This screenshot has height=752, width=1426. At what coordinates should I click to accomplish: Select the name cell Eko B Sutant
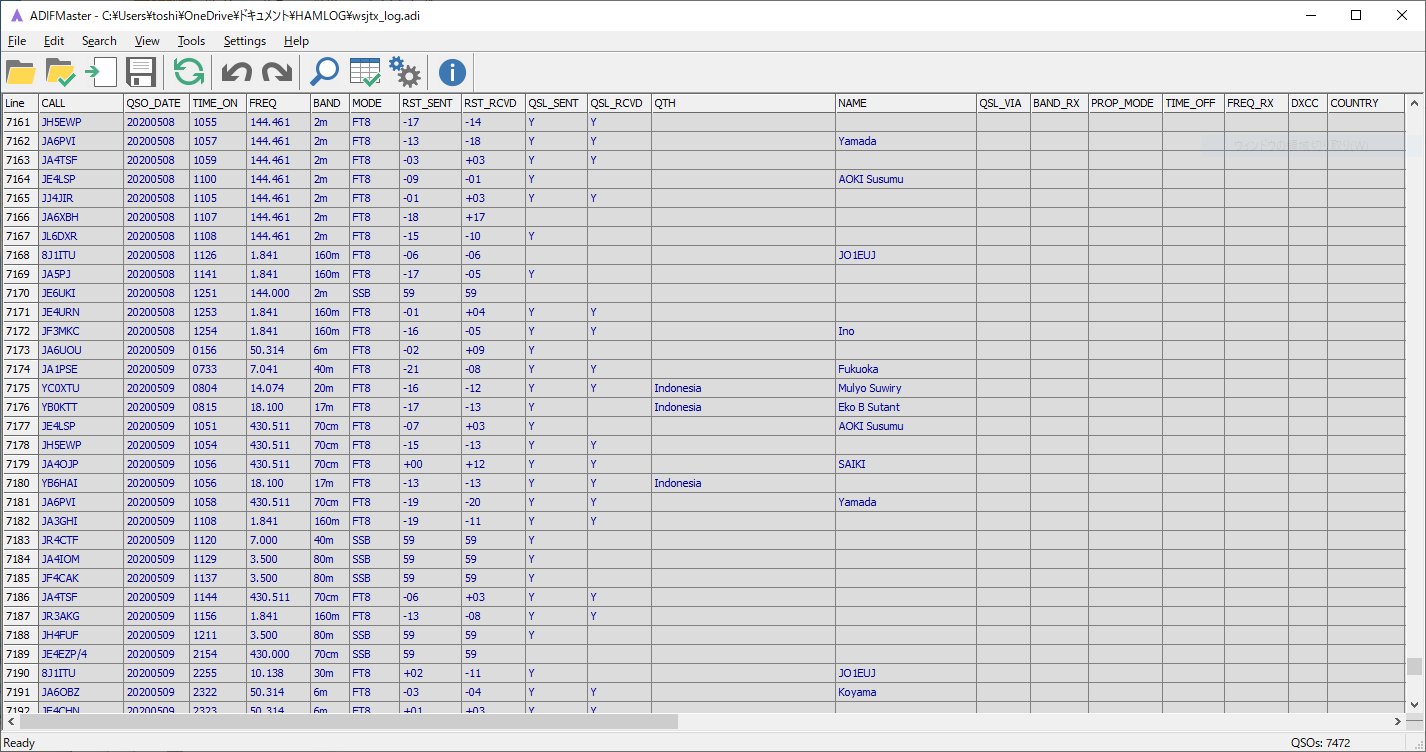[906, 407]
